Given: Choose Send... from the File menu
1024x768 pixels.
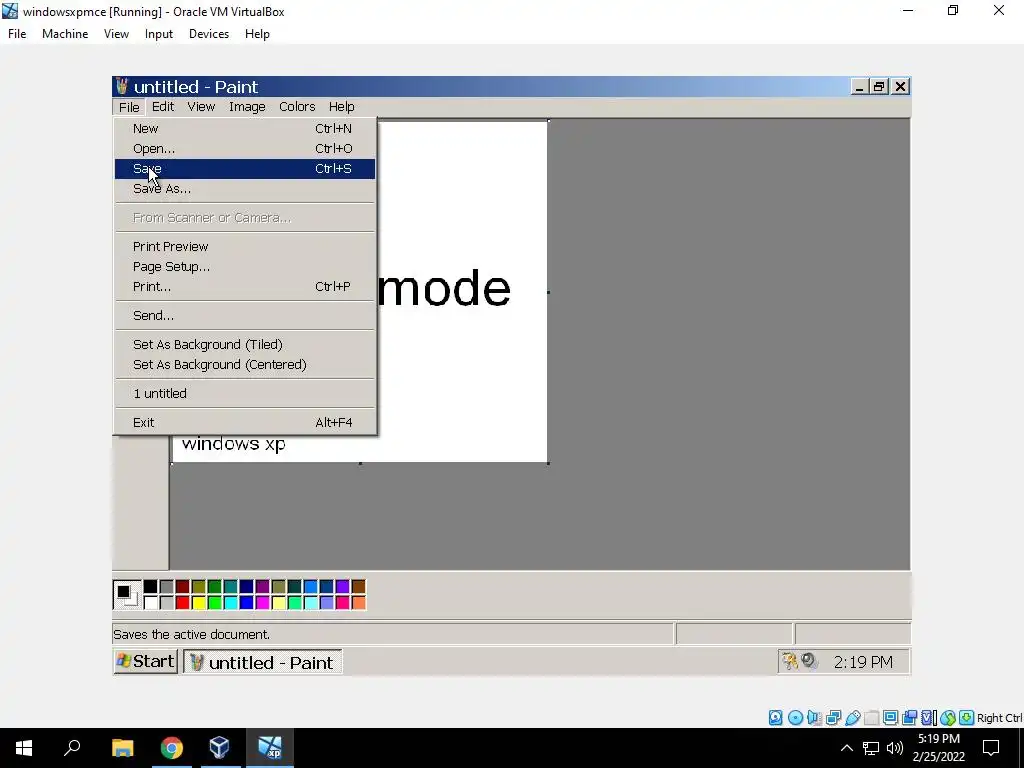Looking at the screenshot, I should coord(245,315).
